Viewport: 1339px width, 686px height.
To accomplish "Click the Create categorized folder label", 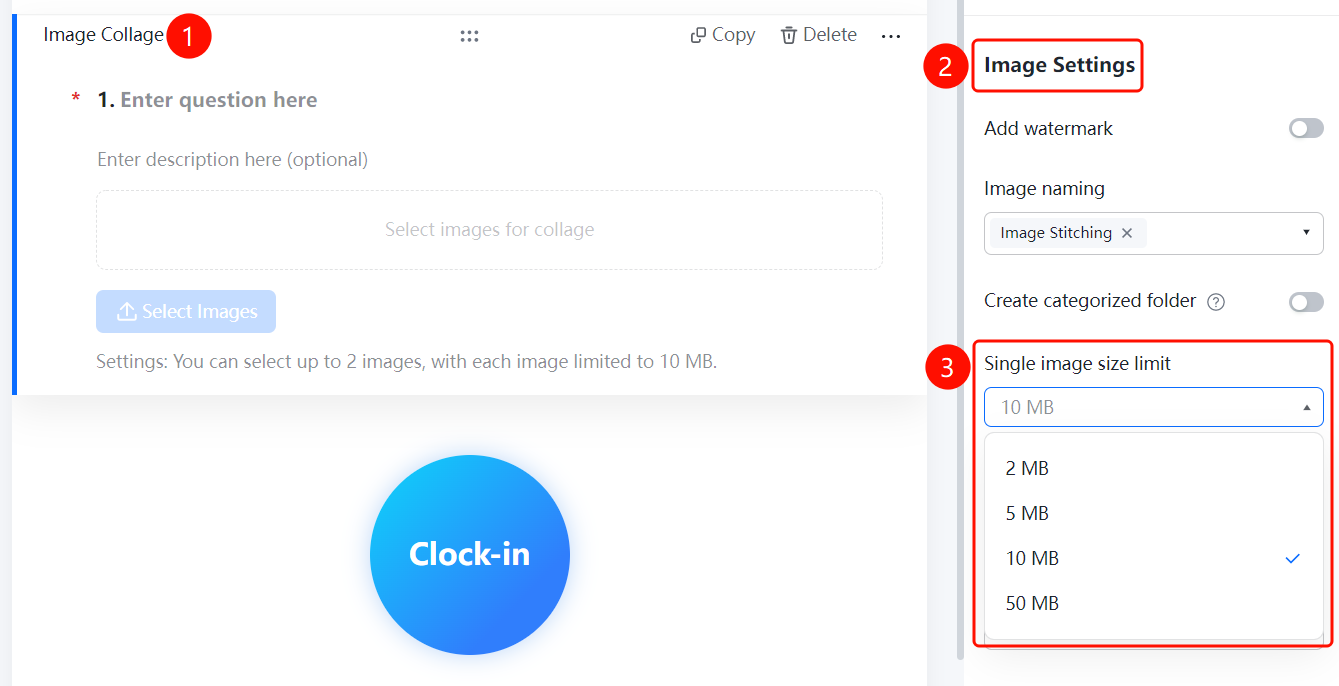I will click(x=1090, y=301).
